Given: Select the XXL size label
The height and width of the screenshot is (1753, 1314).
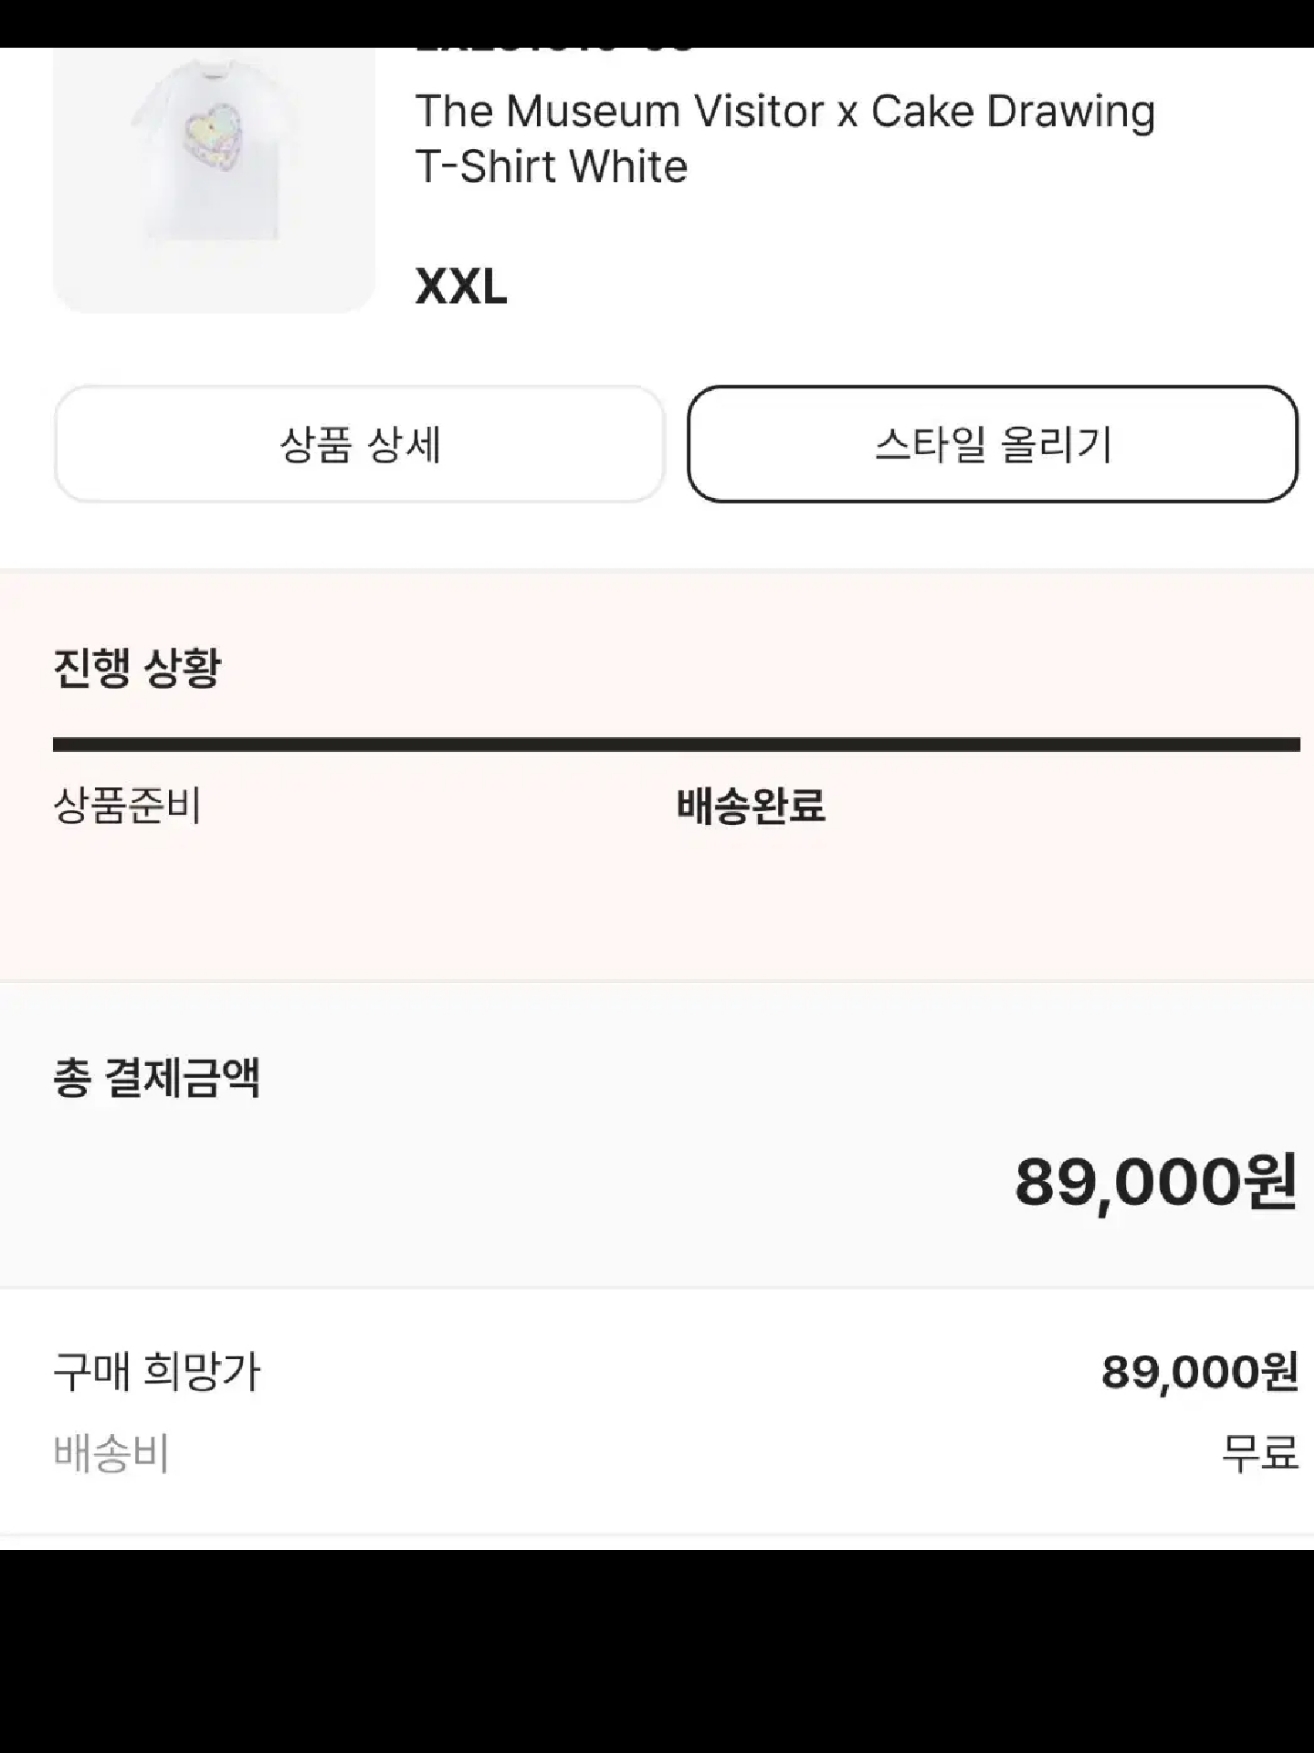Looking at the screenshot, I should click(461, 287).
